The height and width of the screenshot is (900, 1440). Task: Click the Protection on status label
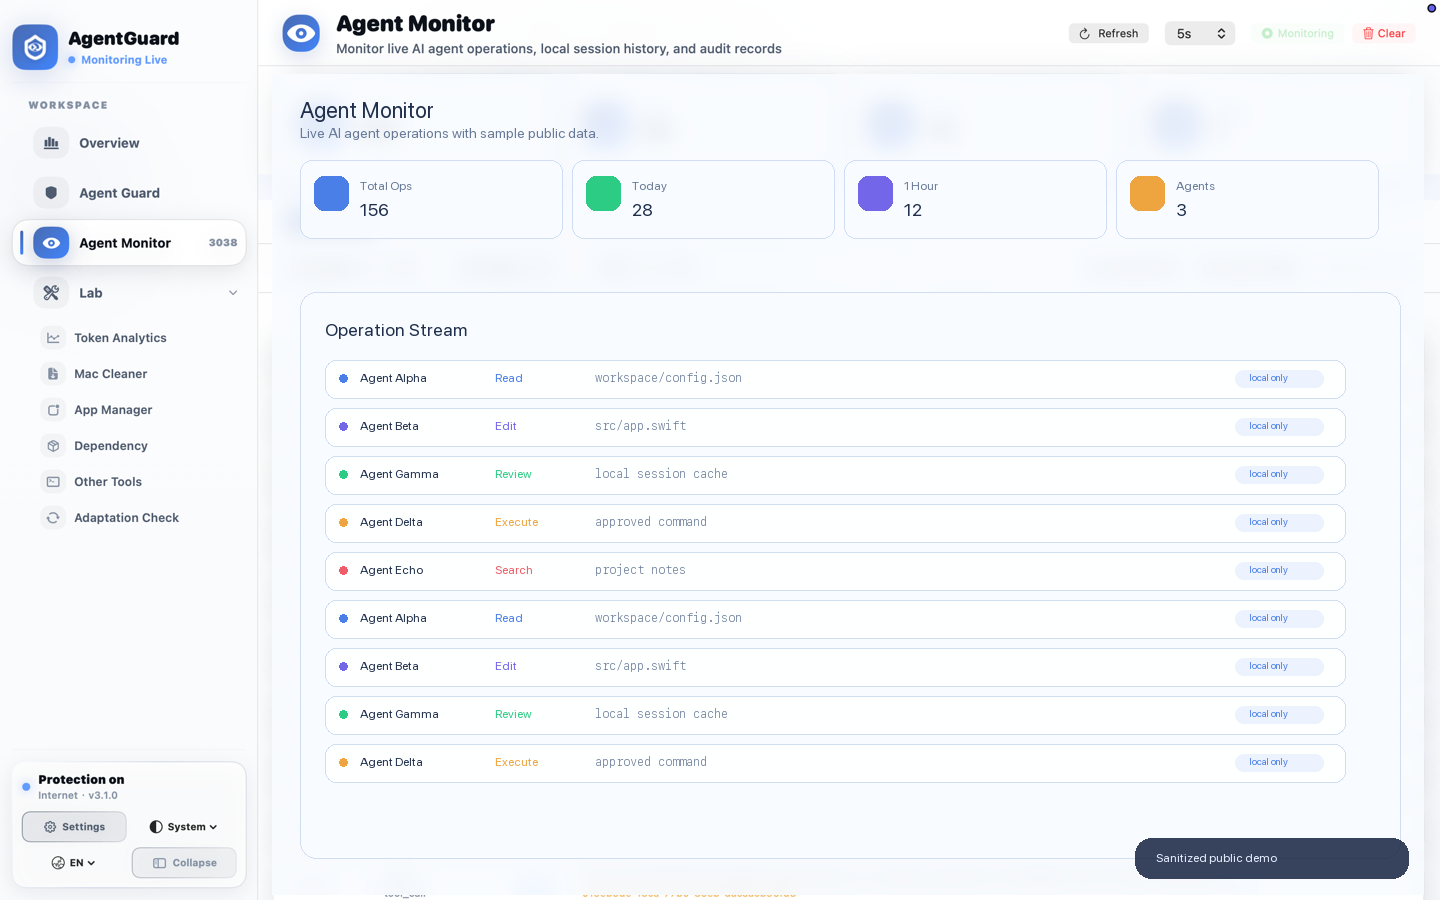click(81, 780)
